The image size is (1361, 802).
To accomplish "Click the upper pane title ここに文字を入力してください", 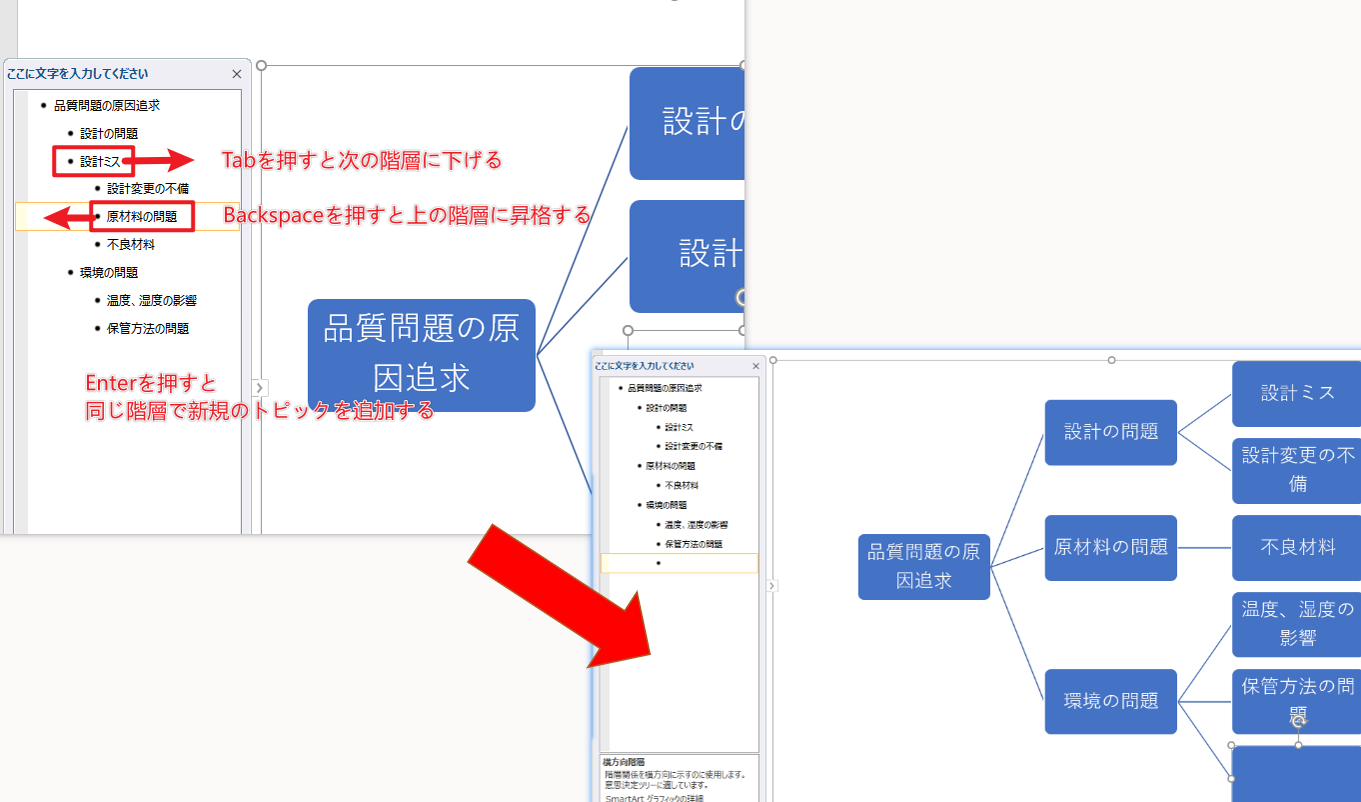I will (77, 74).
